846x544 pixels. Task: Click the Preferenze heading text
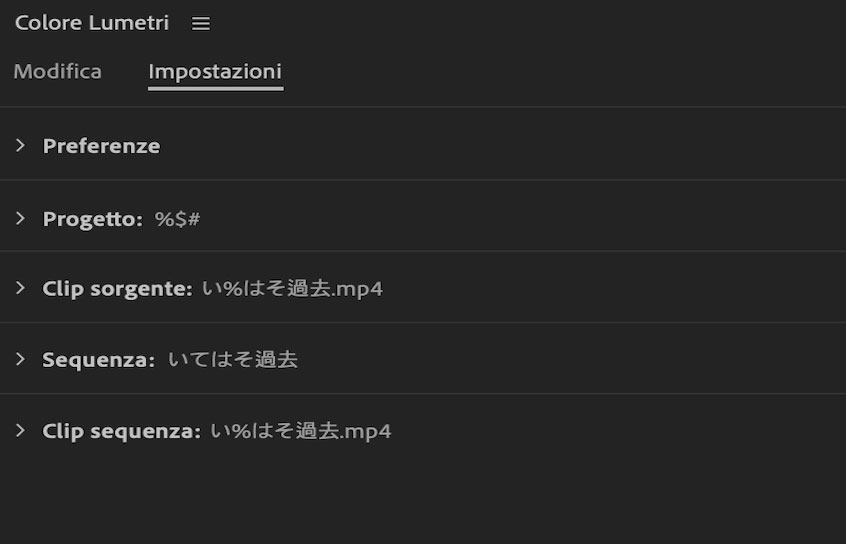click(101, 146)
